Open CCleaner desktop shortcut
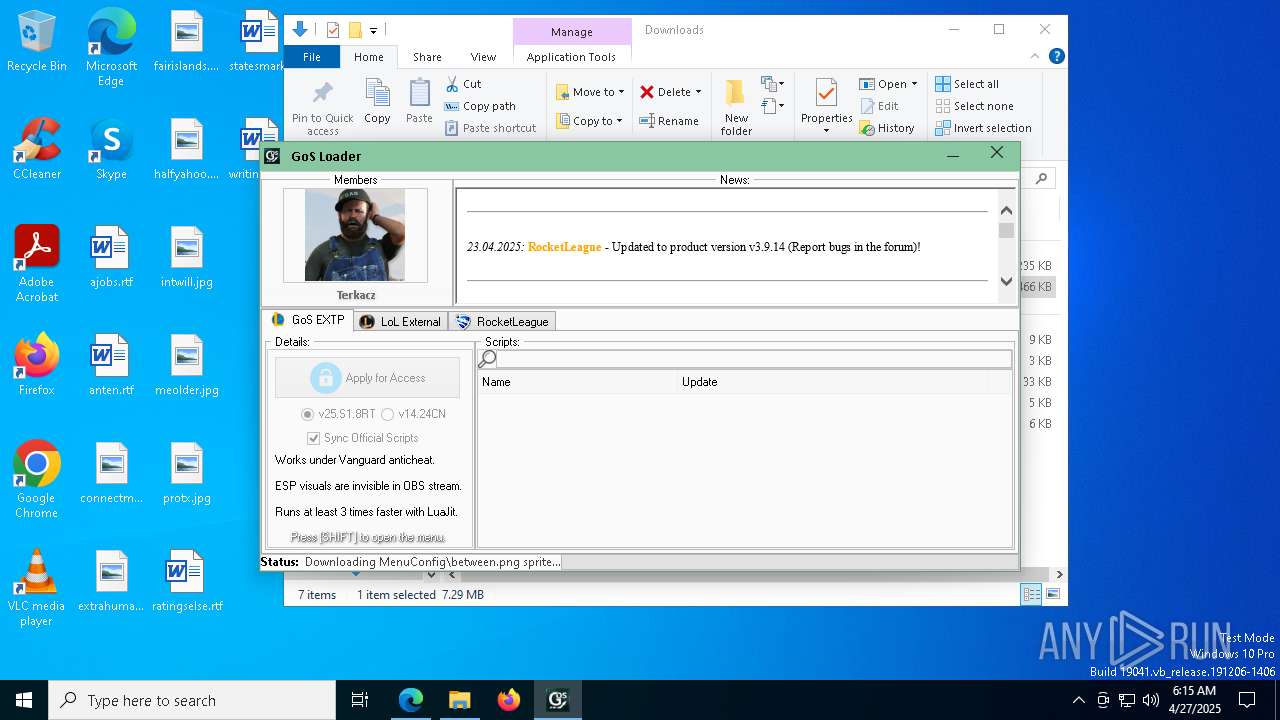Image resolution: width=1280 pixels, height=720 pixels. click(36, 149)
